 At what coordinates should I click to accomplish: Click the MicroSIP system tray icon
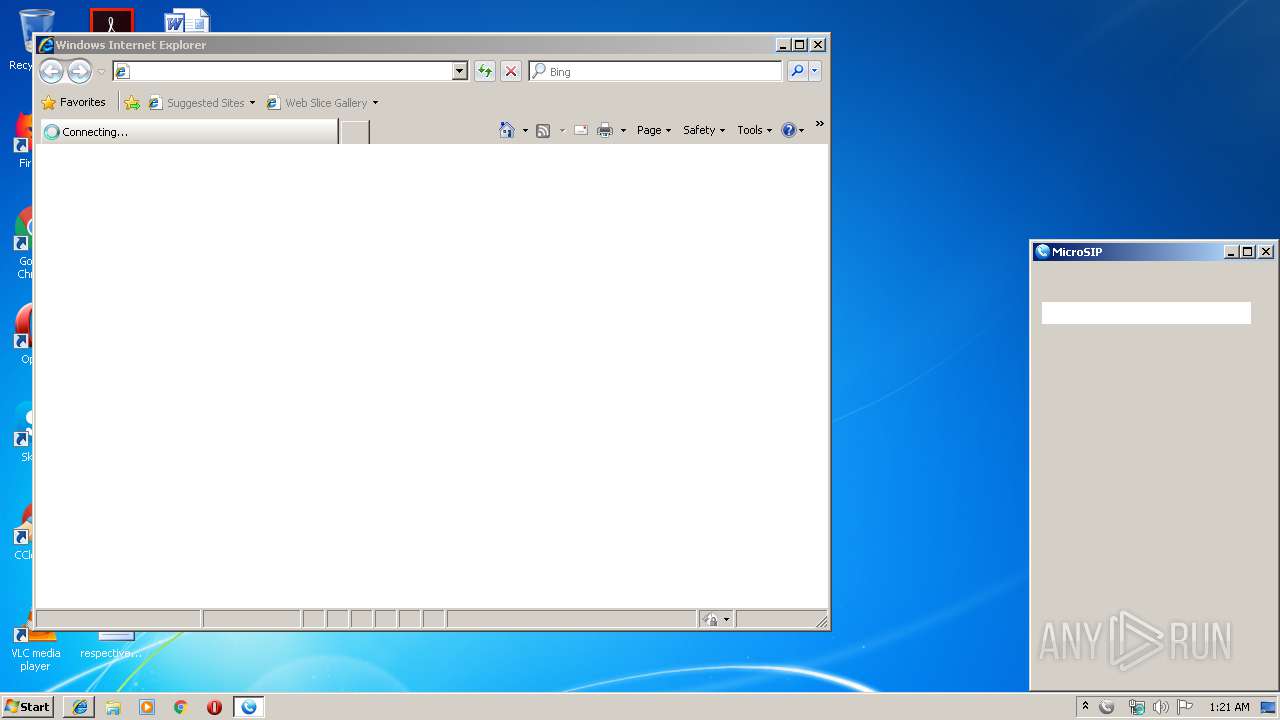pos(1107,707)
